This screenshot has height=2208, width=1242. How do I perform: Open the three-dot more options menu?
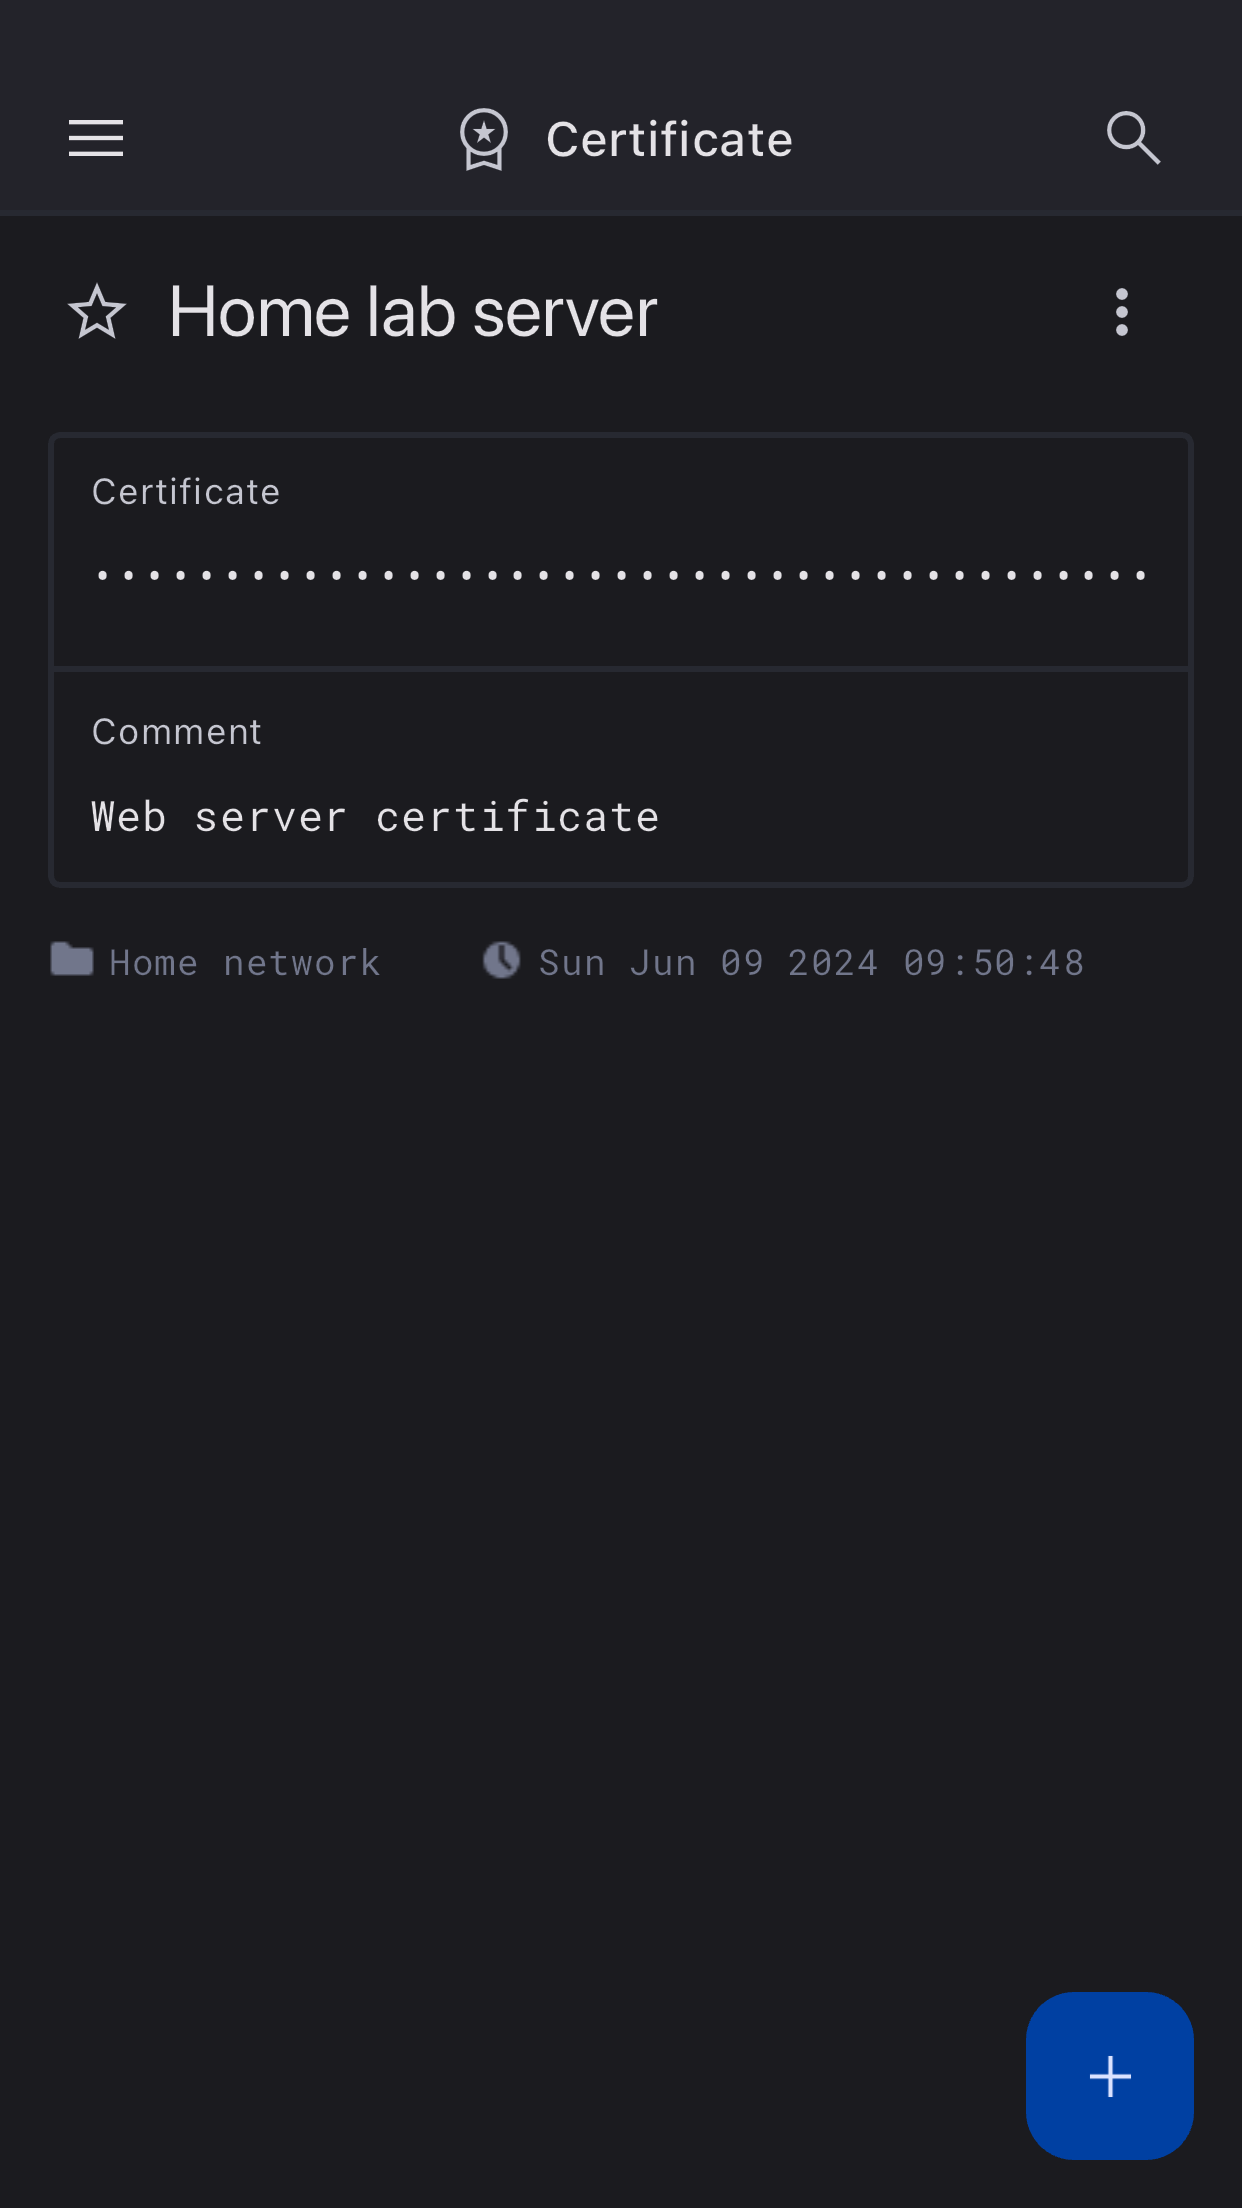[1121, 312]
